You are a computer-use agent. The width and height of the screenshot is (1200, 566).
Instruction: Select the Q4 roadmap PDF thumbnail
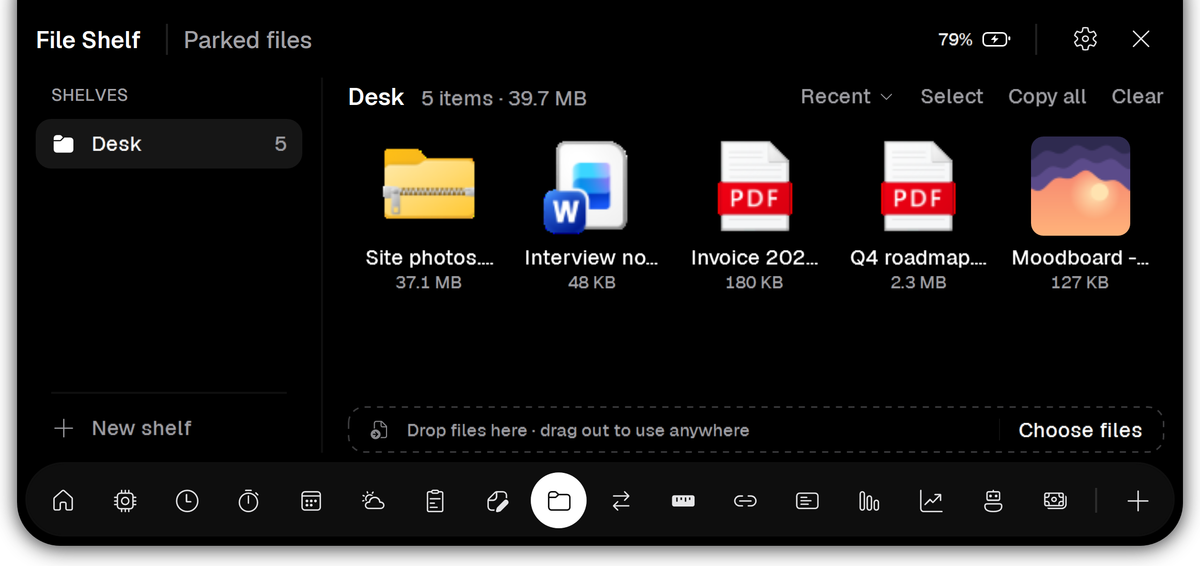pos(918,187)
